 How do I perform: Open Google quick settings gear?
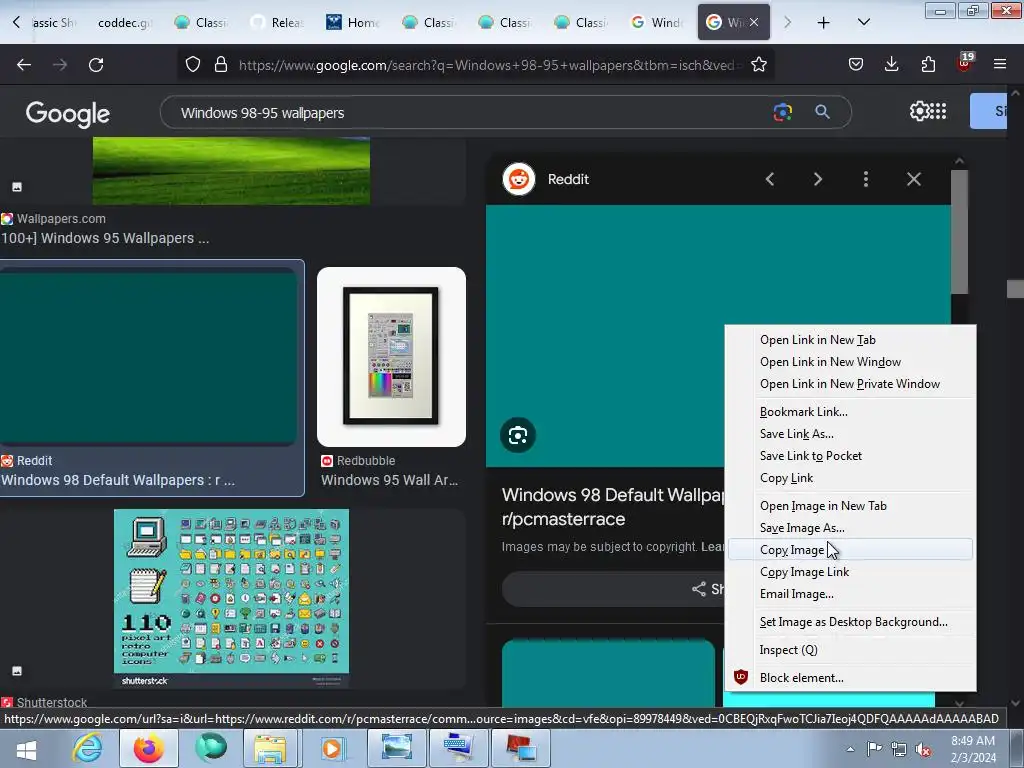click(919, 111)
